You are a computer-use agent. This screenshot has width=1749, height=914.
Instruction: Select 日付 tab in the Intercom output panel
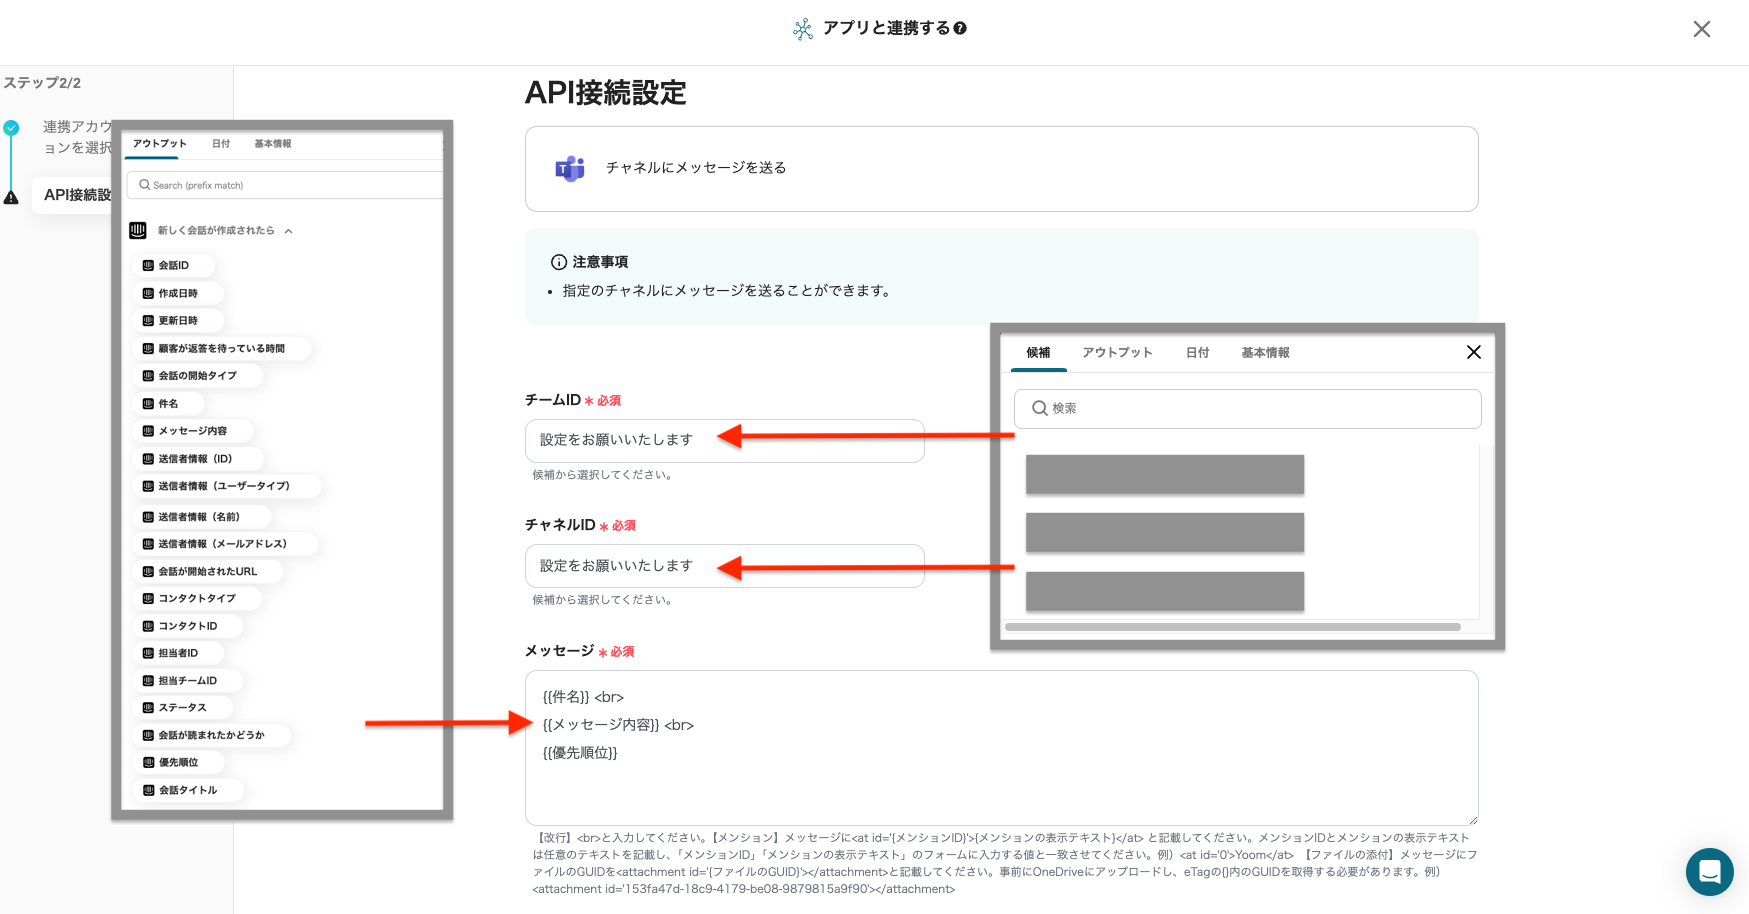coord(221,144)
